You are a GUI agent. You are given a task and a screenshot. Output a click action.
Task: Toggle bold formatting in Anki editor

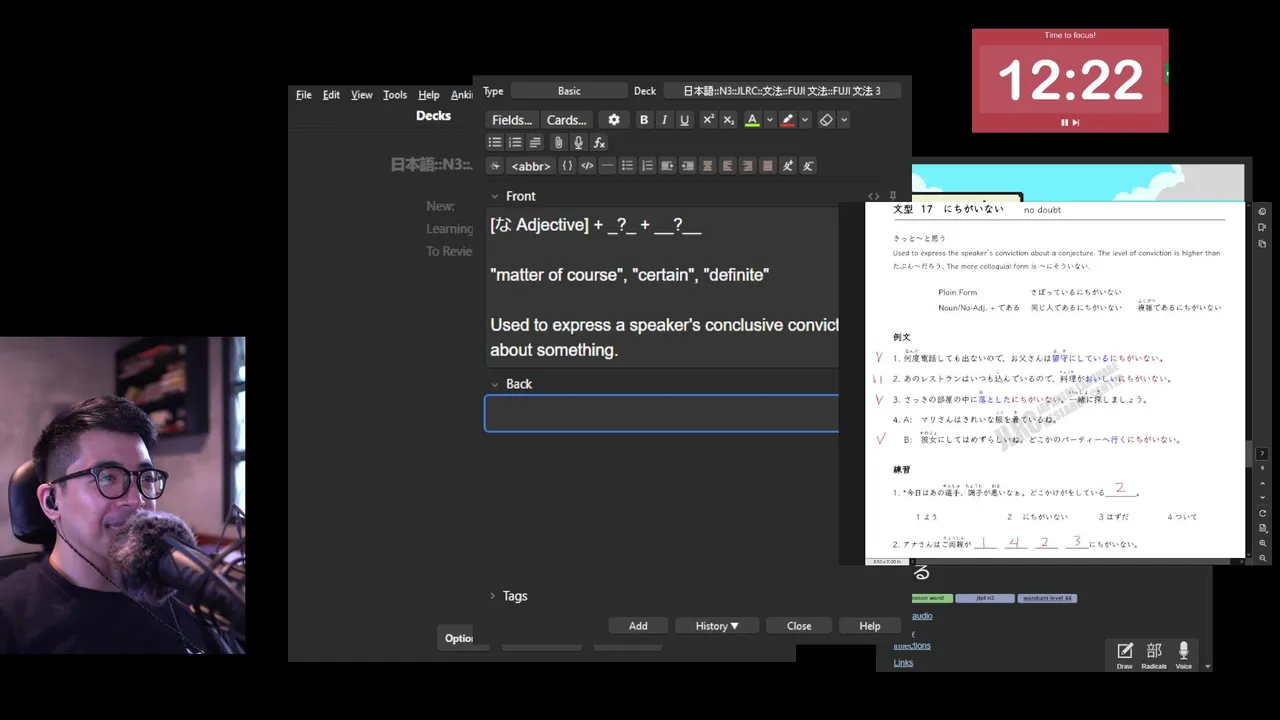(x=644, y=120)
